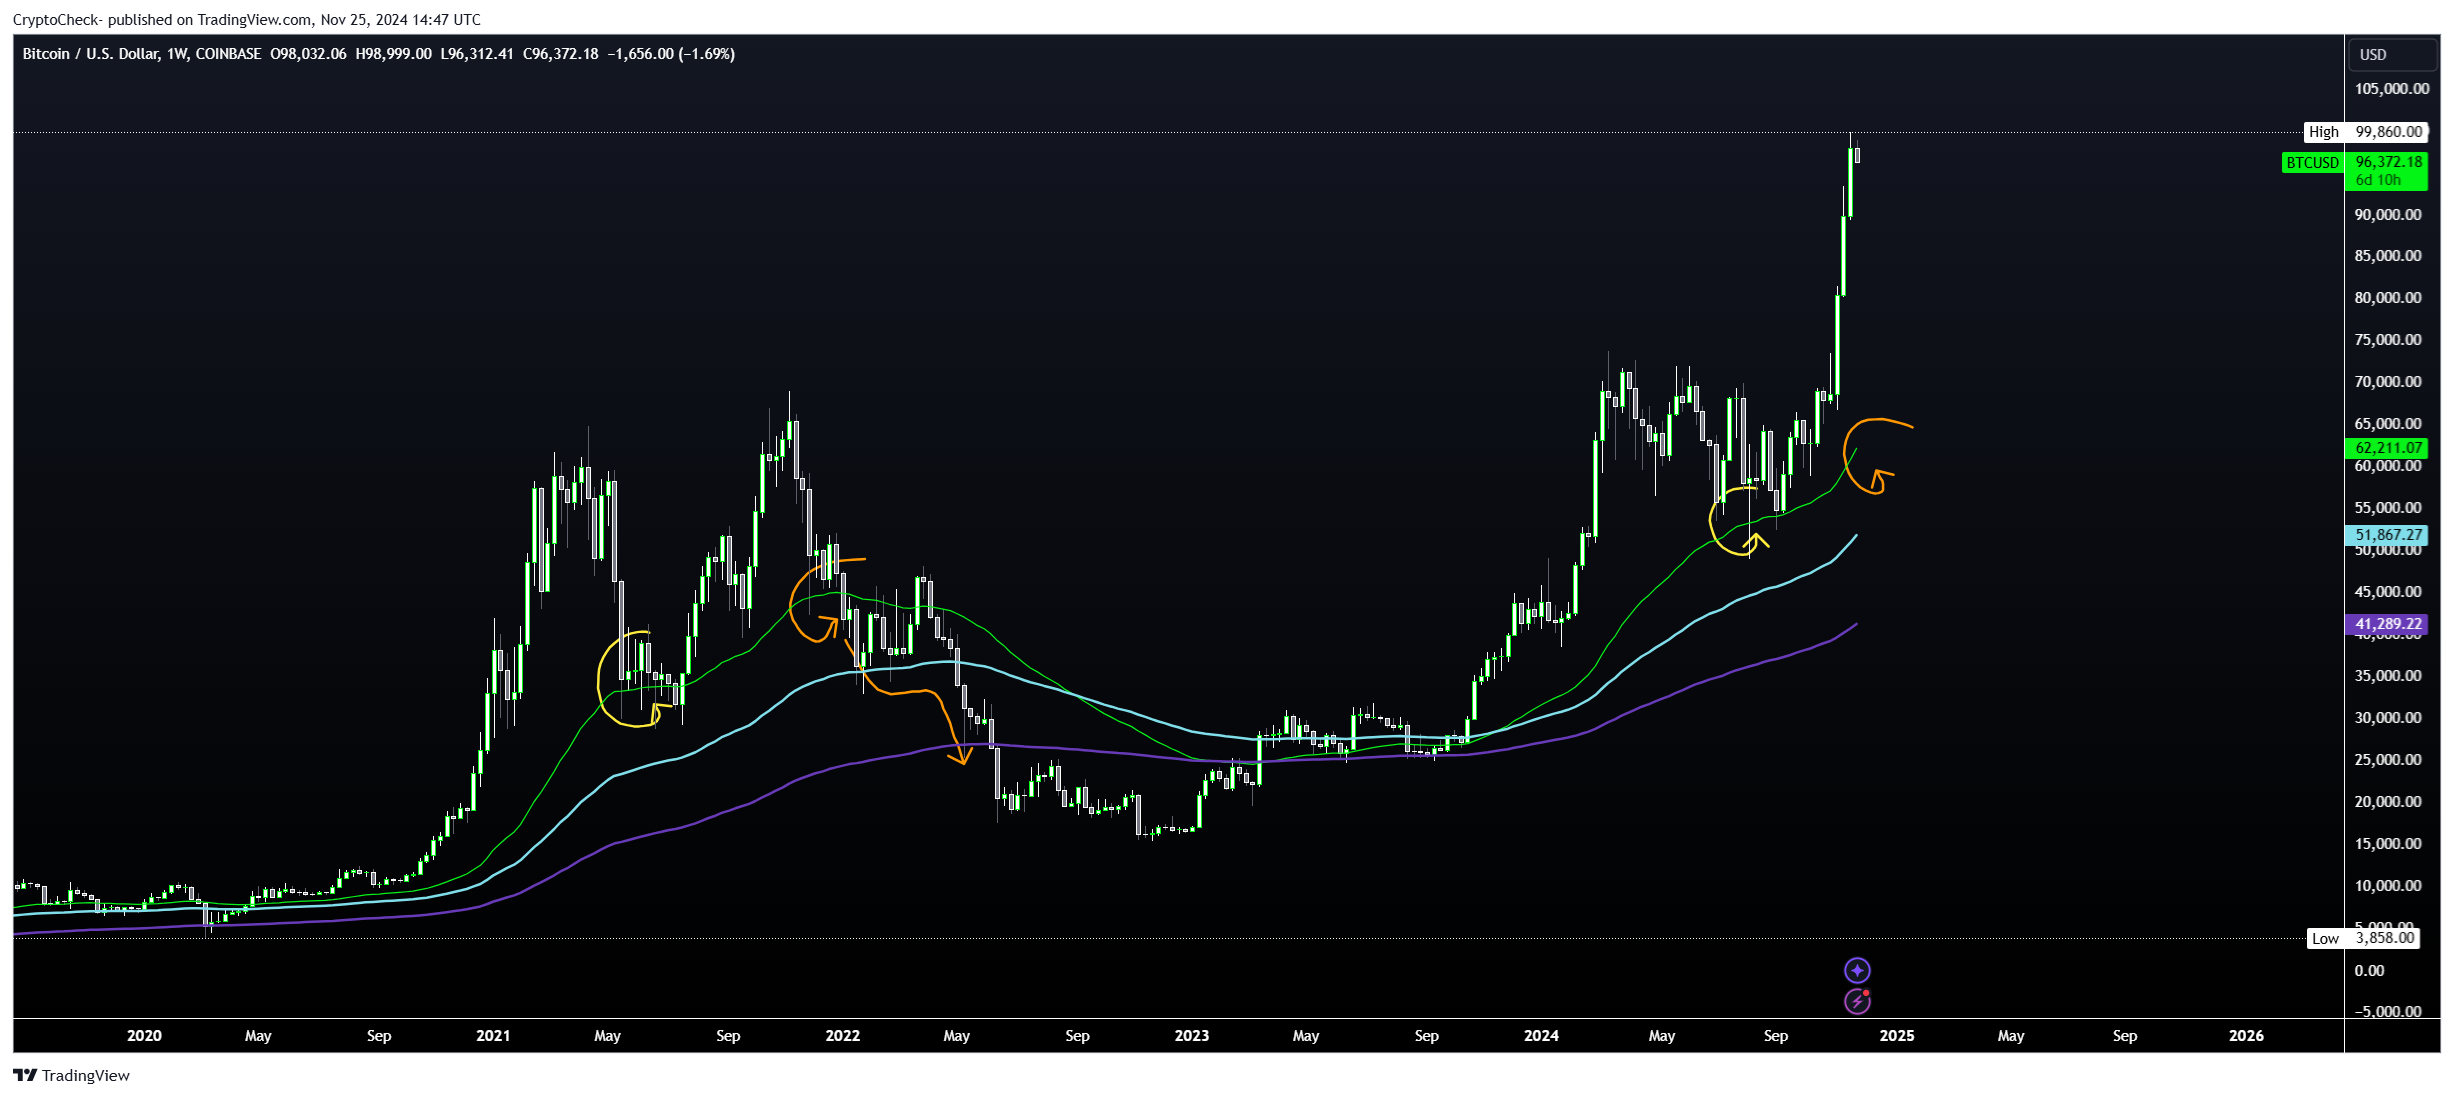Click the −5,000.00 price scale label
Image resolution: width=2454 pixels, height=1097 pixels.
coord(2388,1012)
